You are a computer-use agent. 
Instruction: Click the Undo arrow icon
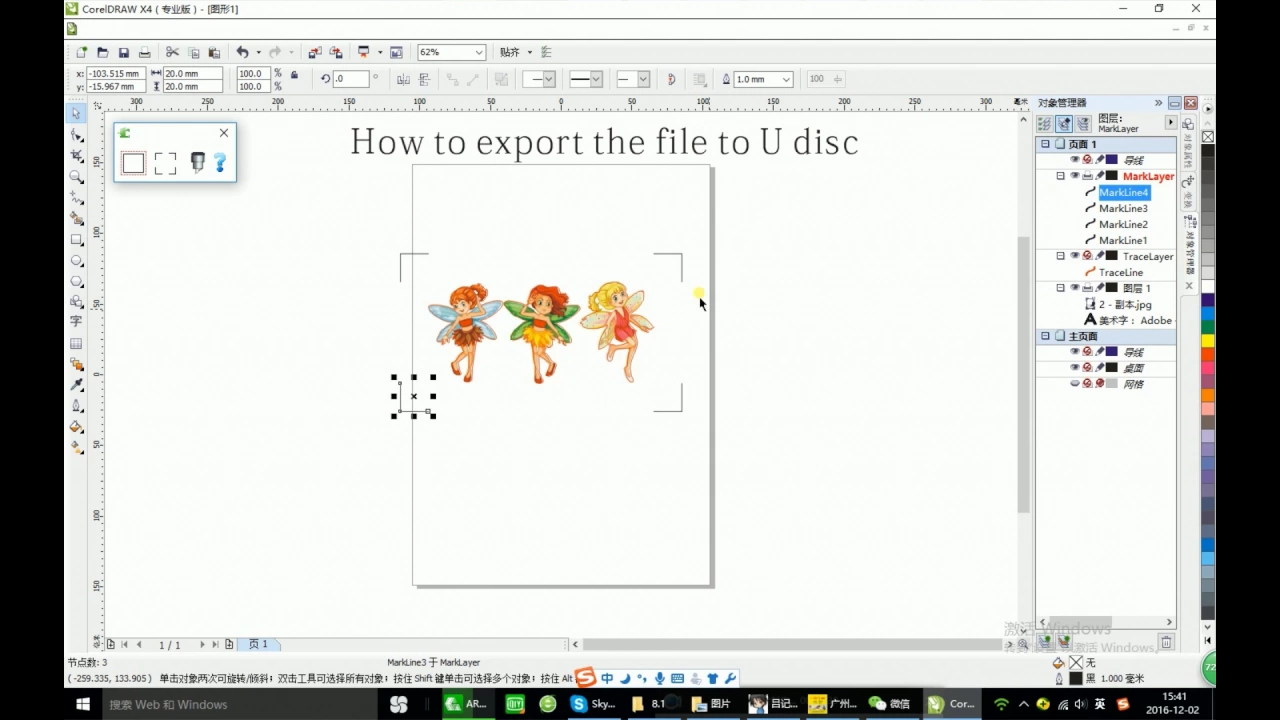tap(242, 52)
